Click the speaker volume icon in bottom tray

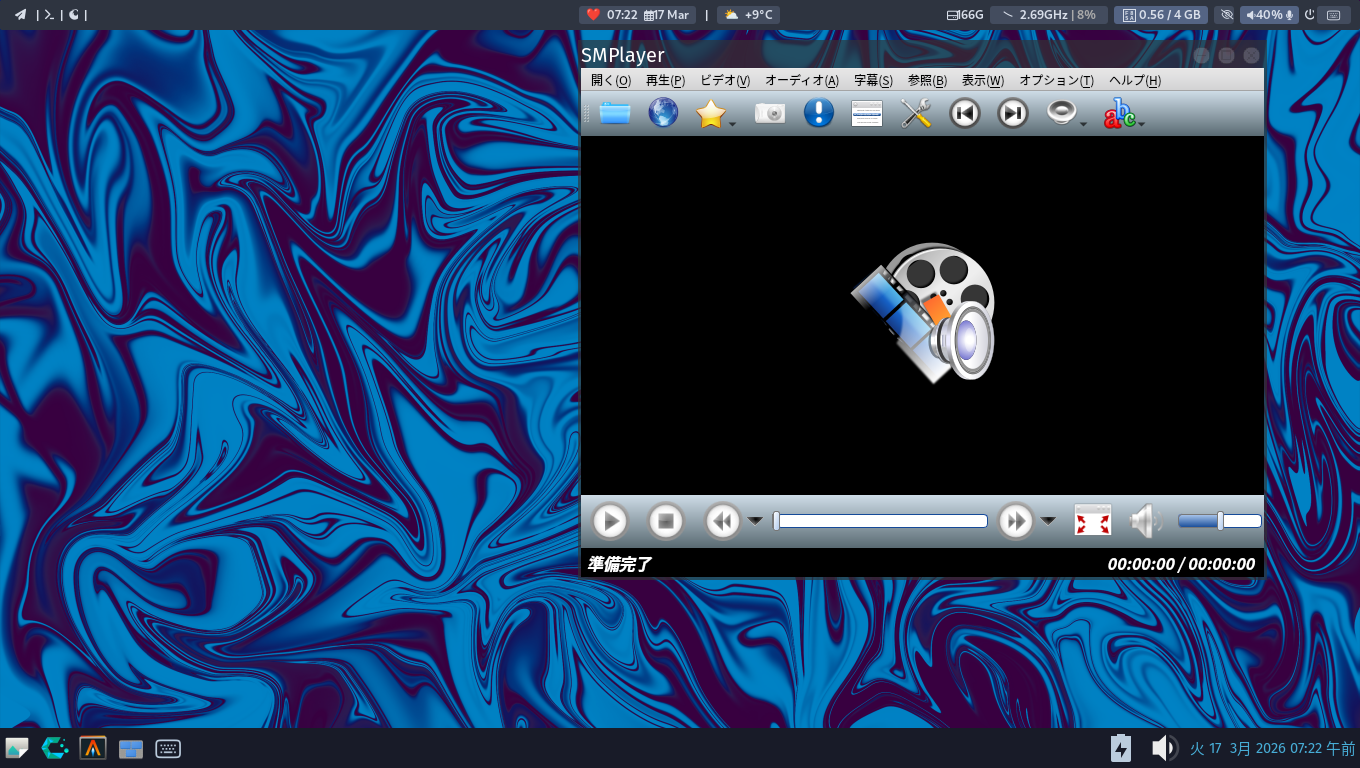[x=1163, y=748]
